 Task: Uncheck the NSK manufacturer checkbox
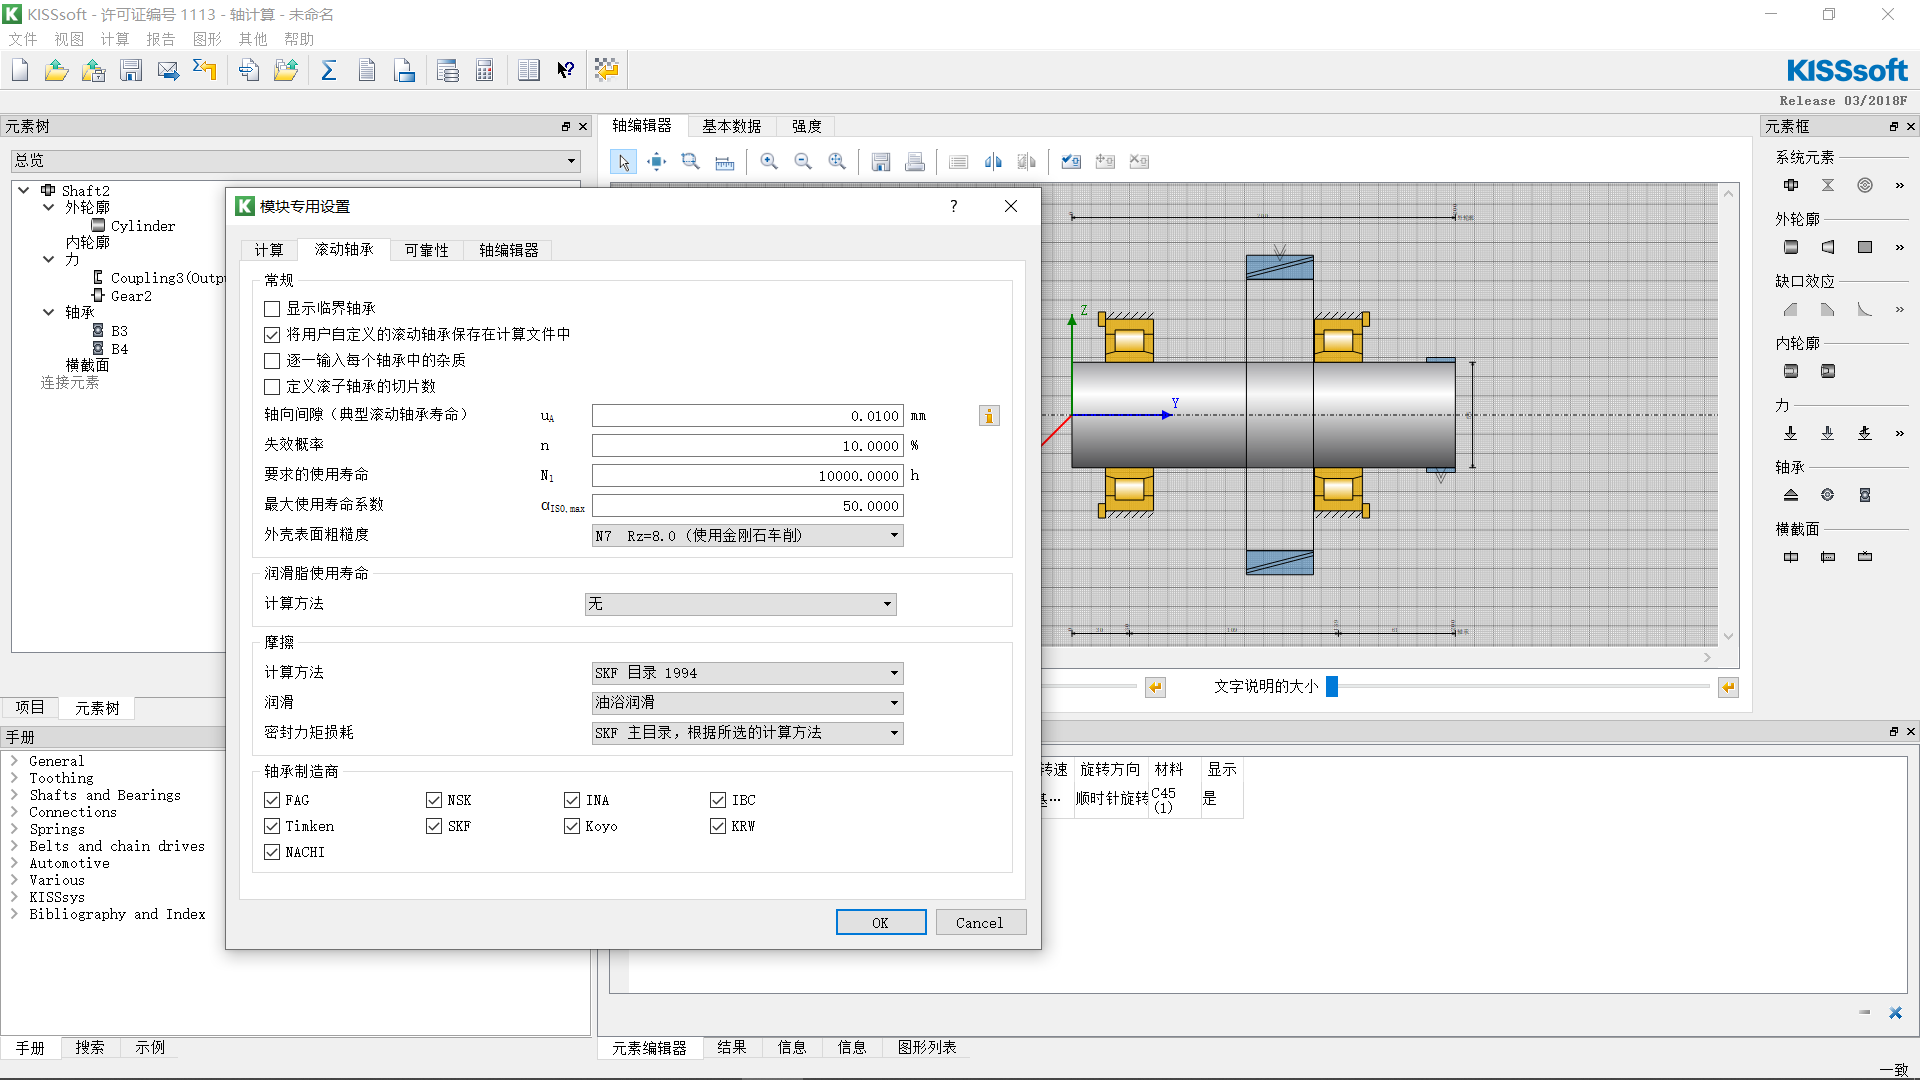tap(434, 800)
